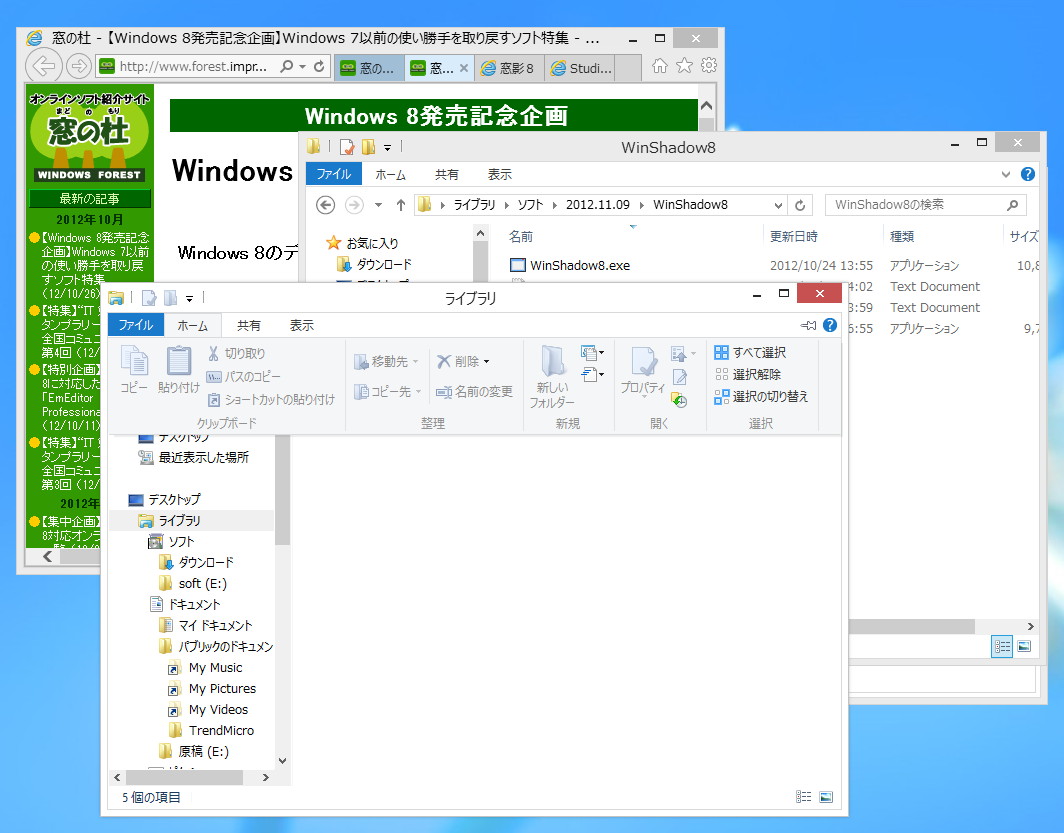The height and width of the screenshot is (833, 1064).
Task: Select the 切り取り (Cut) icon
Action: pyautogui.click(x=241, y=355)
